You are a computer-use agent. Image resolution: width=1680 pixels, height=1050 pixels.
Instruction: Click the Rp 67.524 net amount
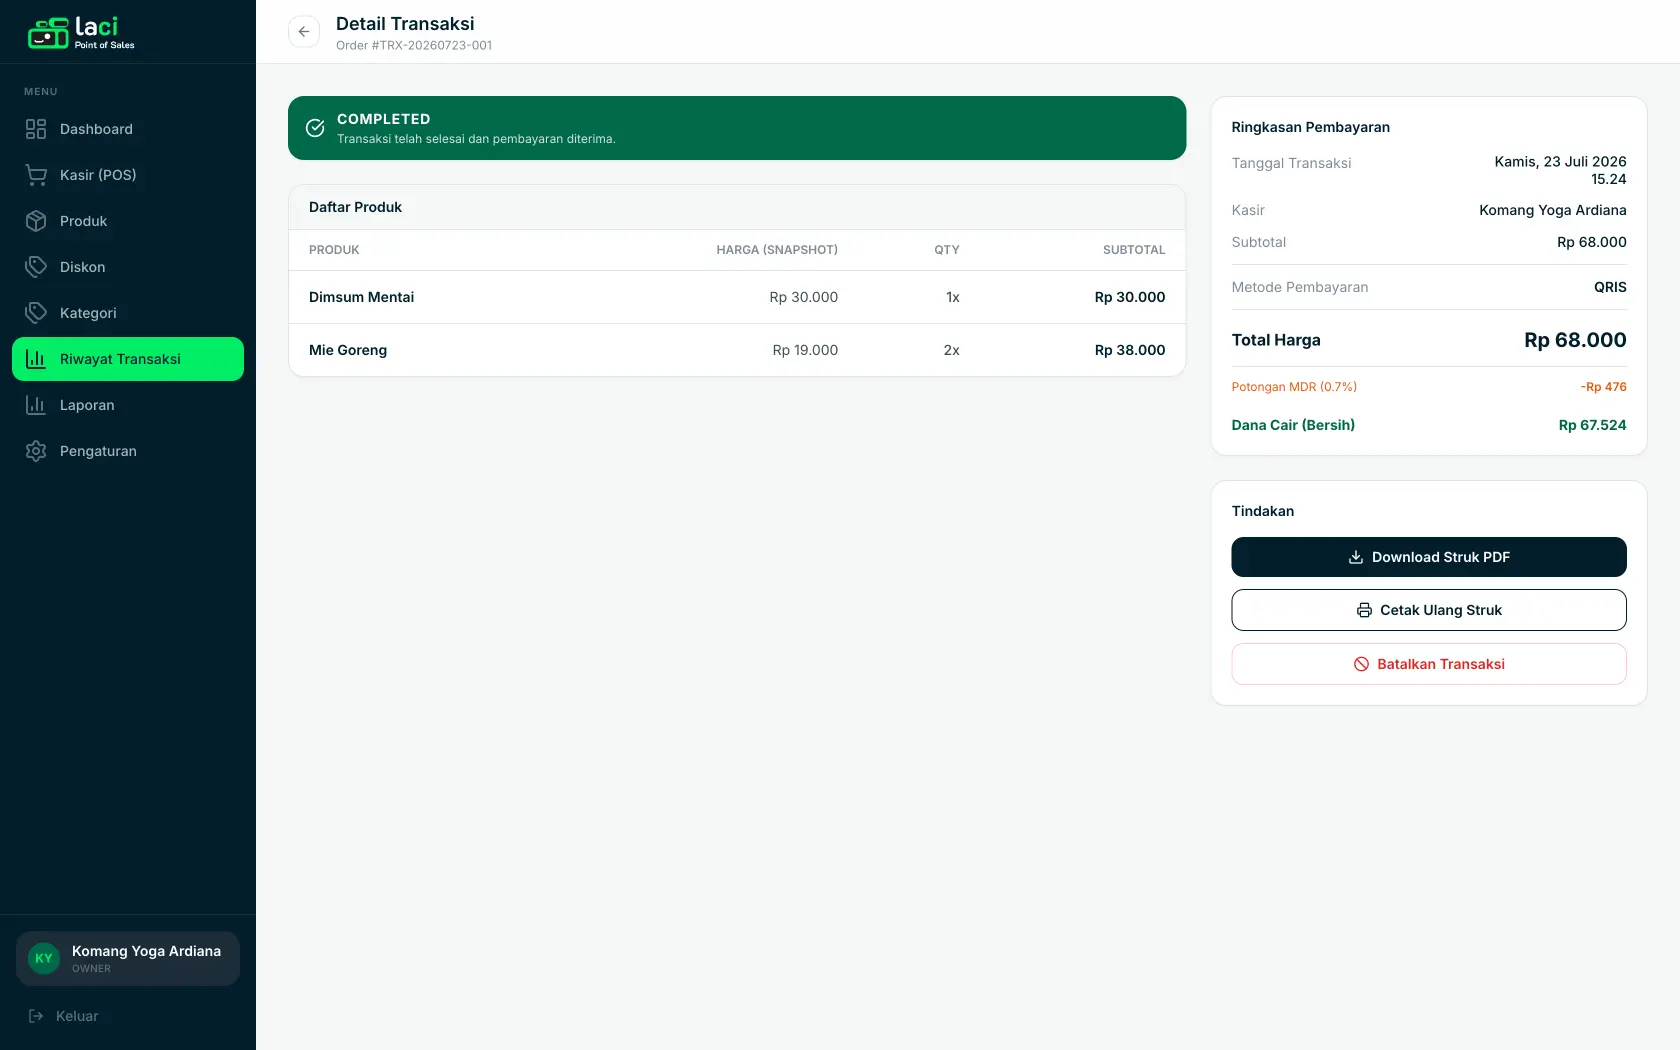click(1593, 425)
